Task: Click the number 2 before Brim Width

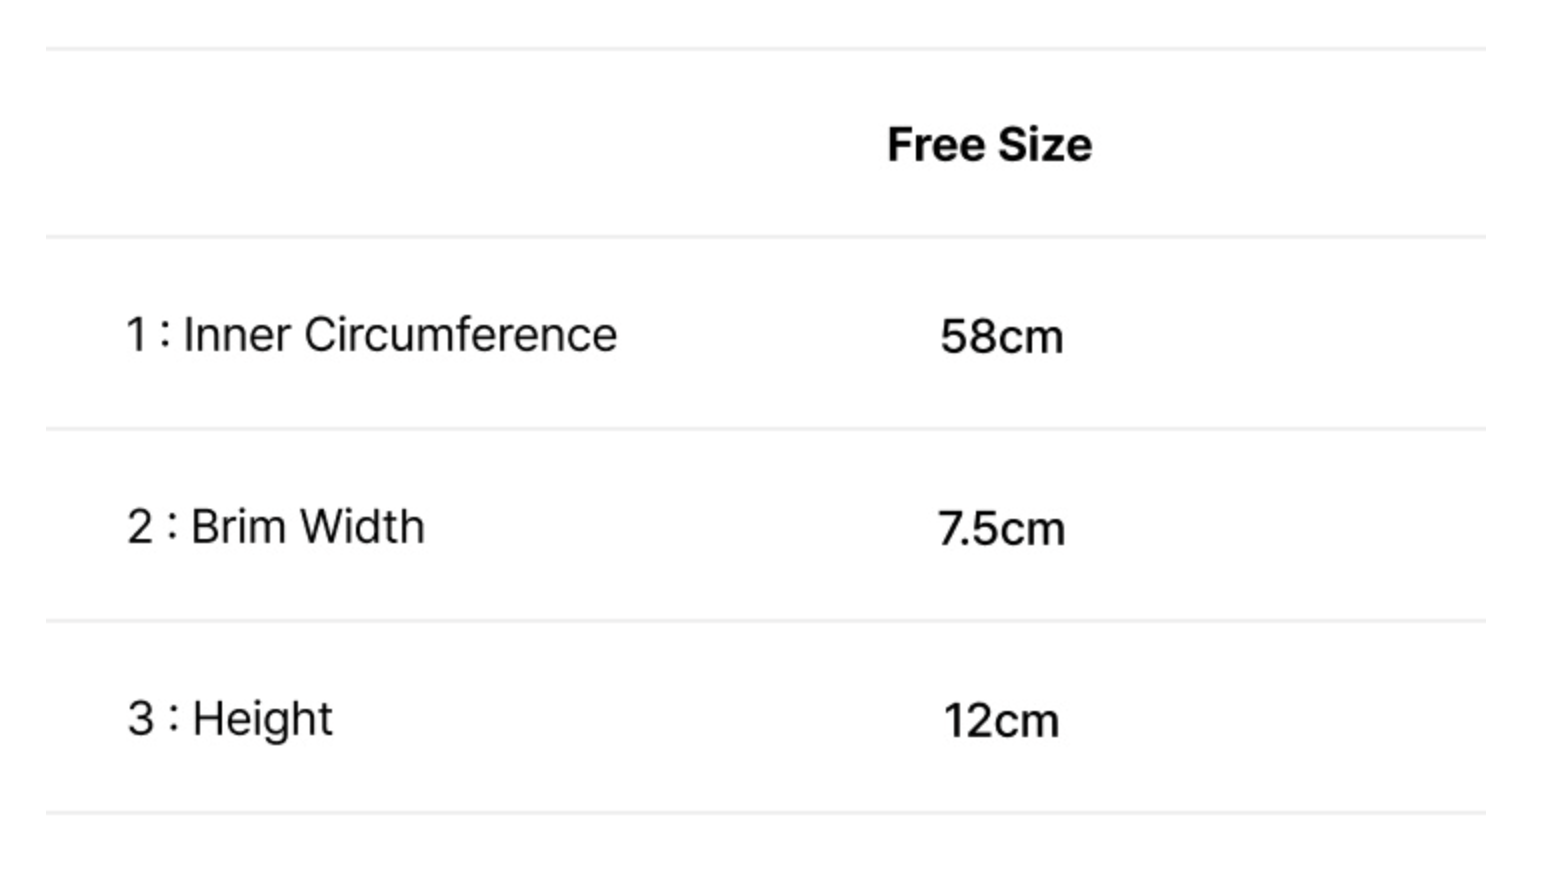Action: 140,527
